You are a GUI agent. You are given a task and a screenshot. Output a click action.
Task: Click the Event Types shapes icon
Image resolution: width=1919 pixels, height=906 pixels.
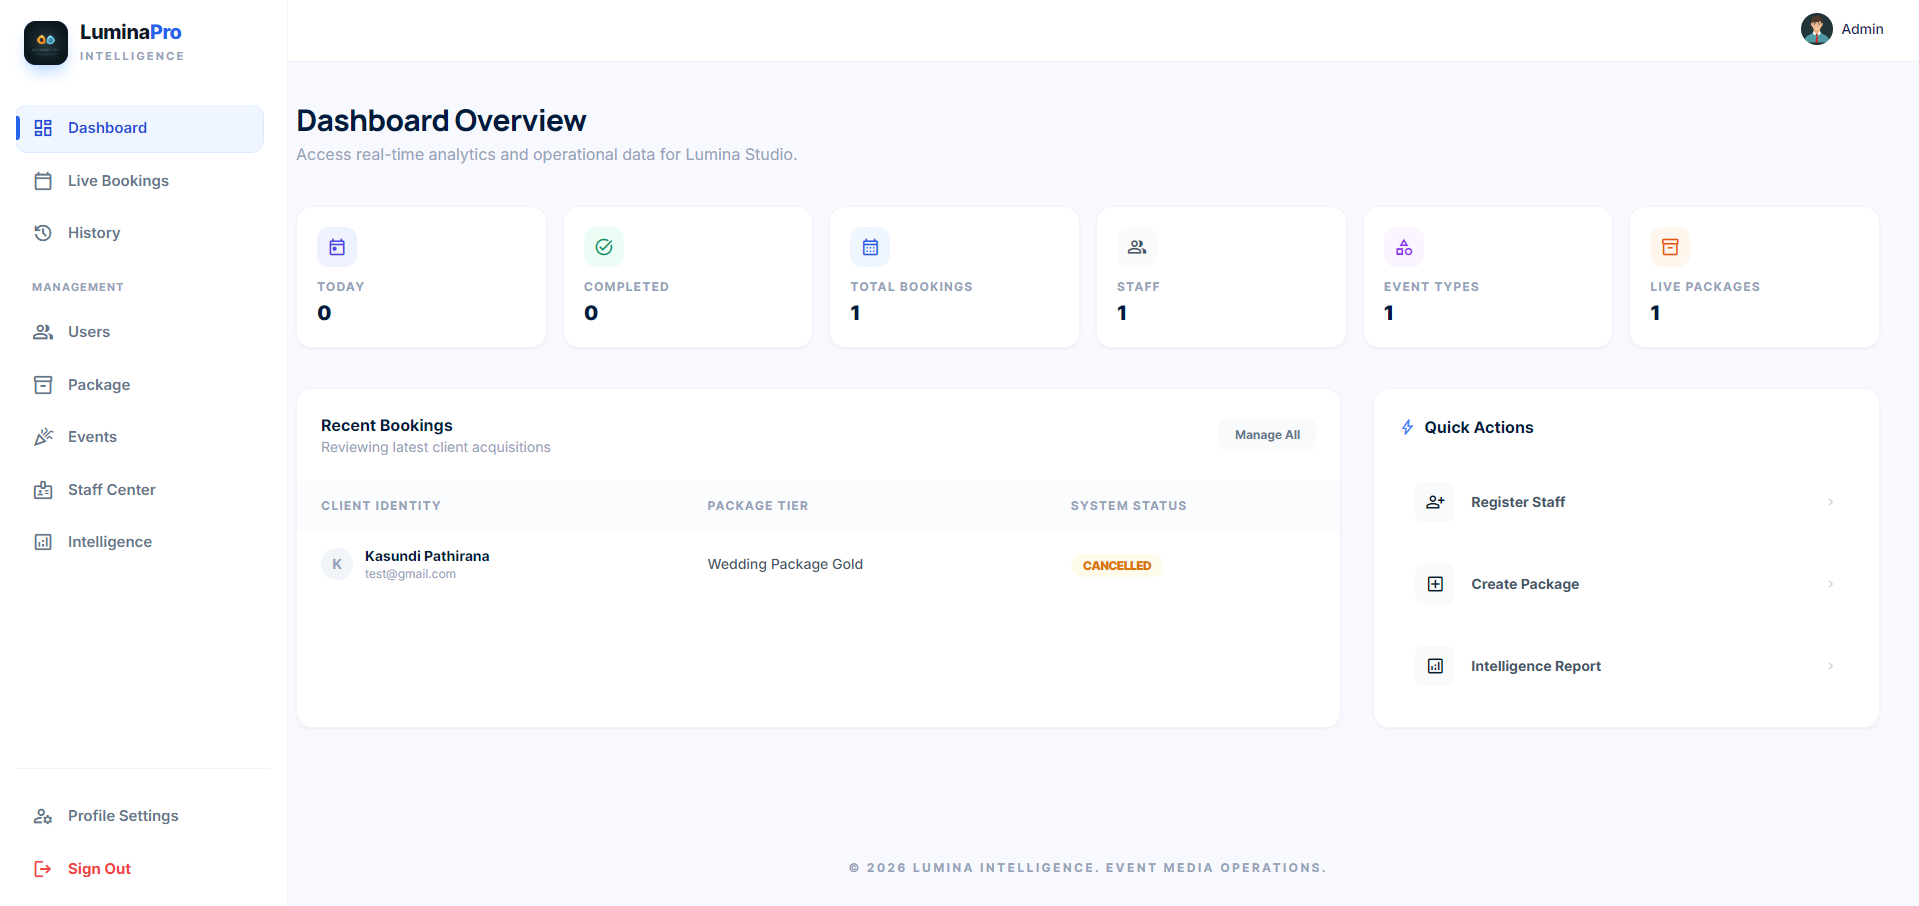pyautogui.click(x=1404, y=247)
